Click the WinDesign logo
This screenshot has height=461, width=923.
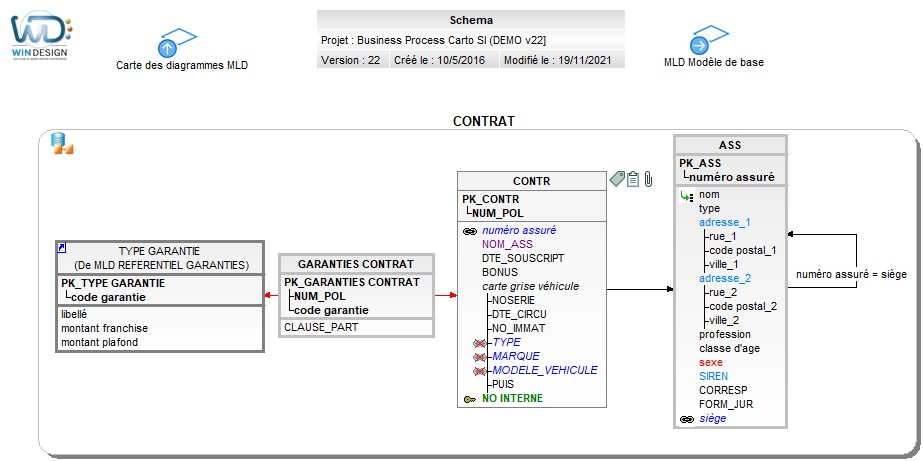(41, 35)
